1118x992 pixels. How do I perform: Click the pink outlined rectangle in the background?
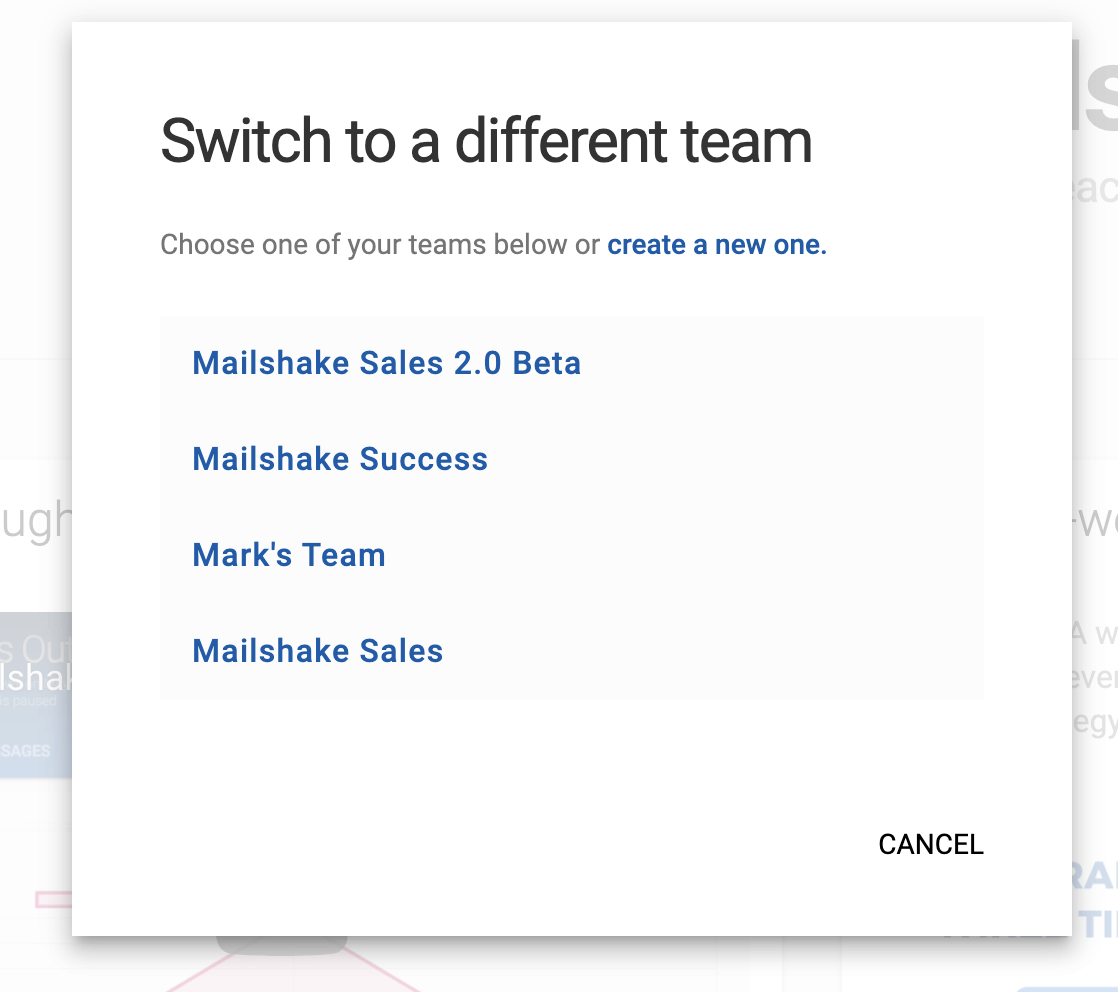pos(52,899)
